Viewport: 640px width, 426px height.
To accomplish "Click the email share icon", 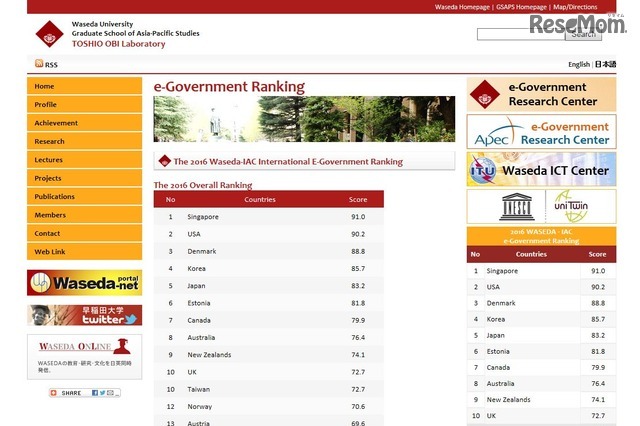I will point(110,393).
